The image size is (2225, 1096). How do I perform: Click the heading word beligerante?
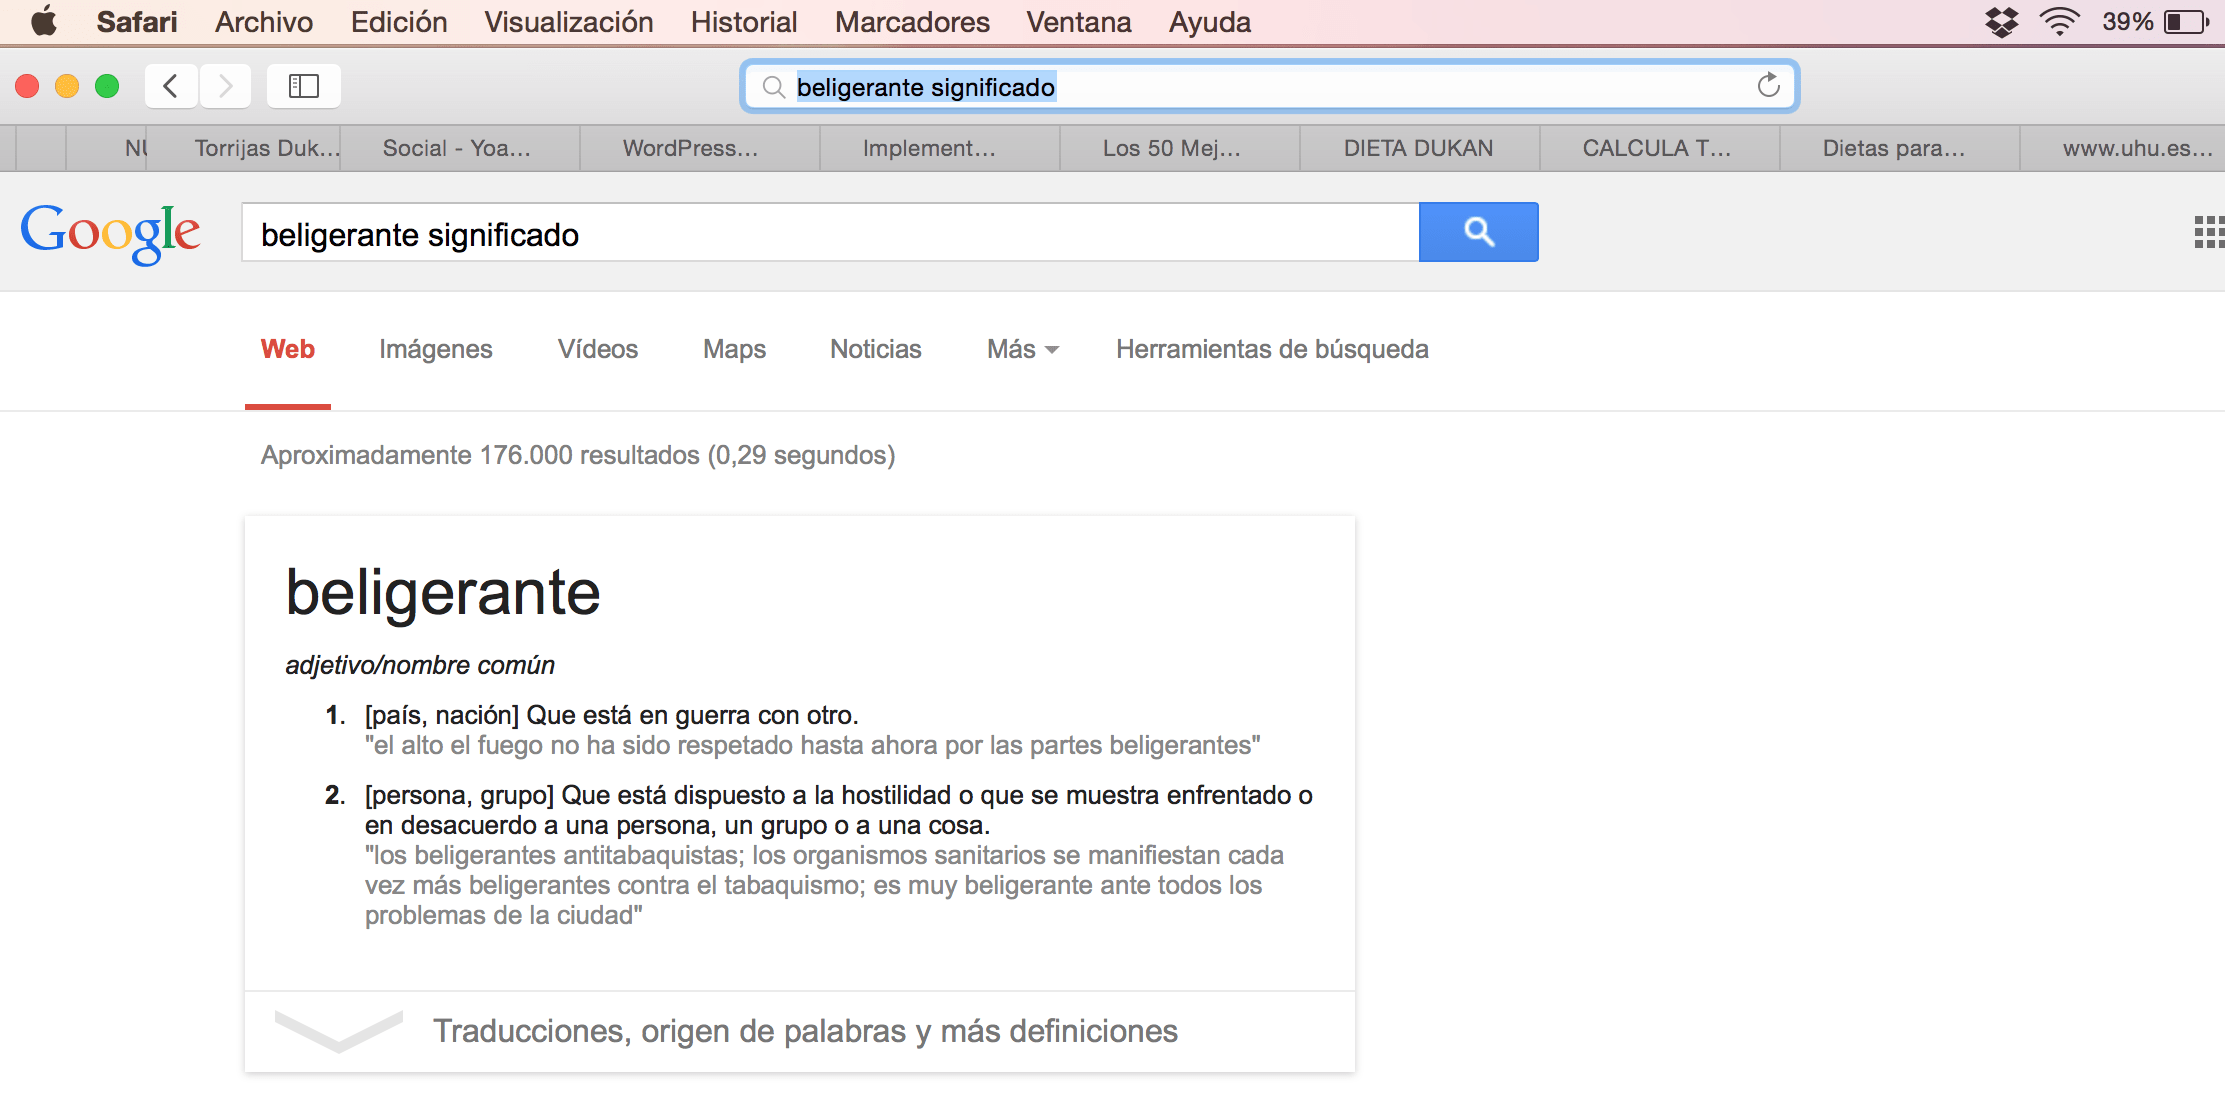(443, 593)
